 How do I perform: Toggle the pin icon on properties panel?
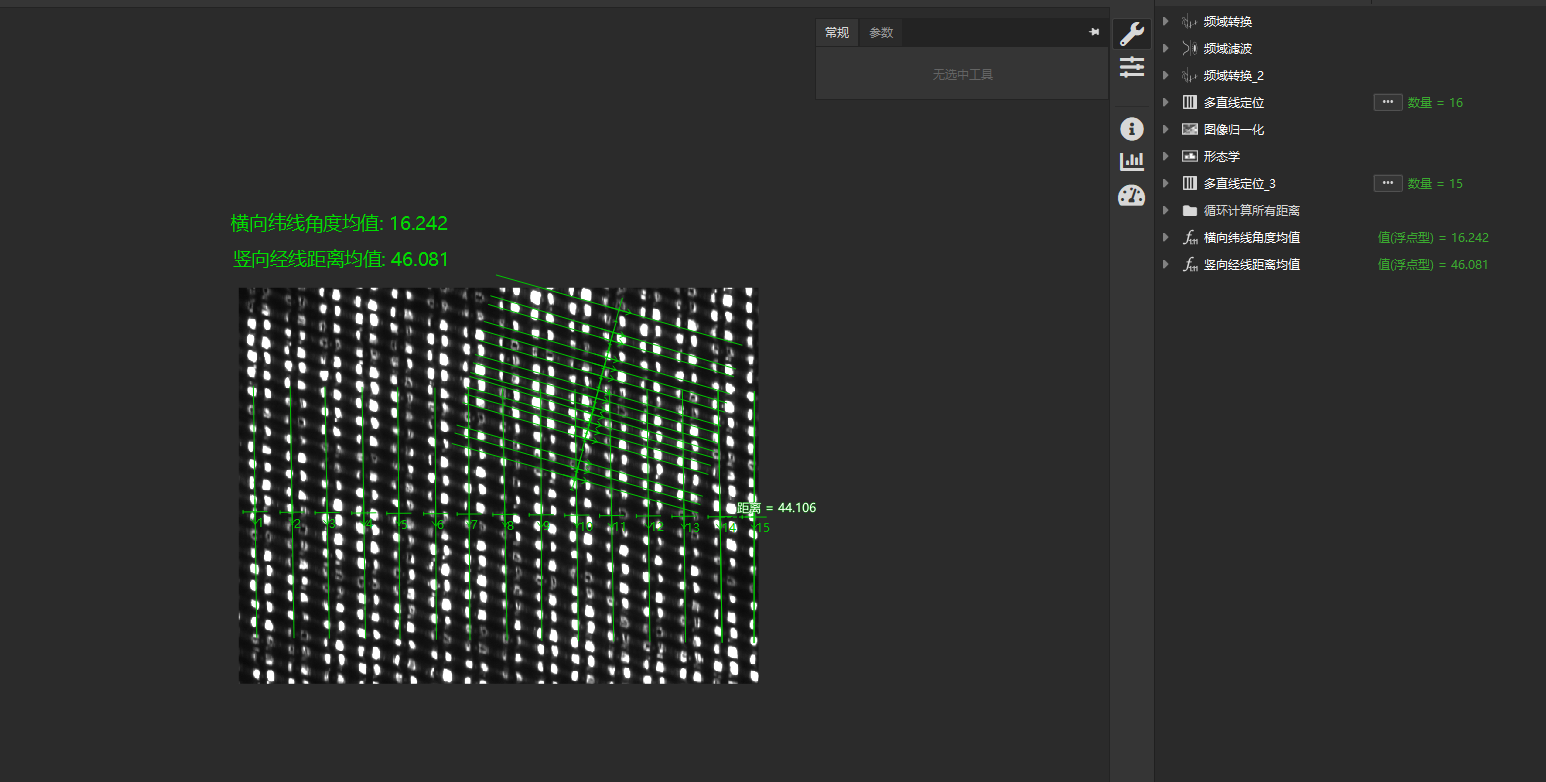pos(1094,33)
